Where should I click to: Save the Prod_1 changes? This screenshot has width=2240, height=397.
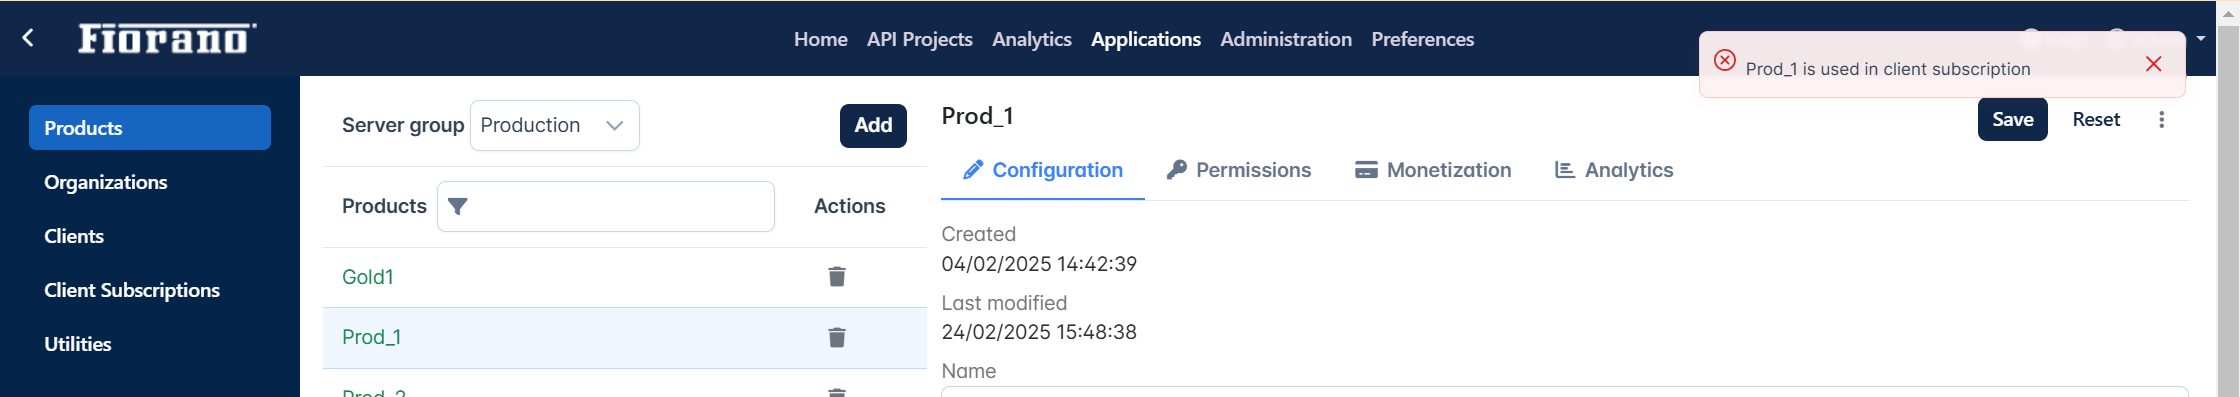coord(2013,119)
